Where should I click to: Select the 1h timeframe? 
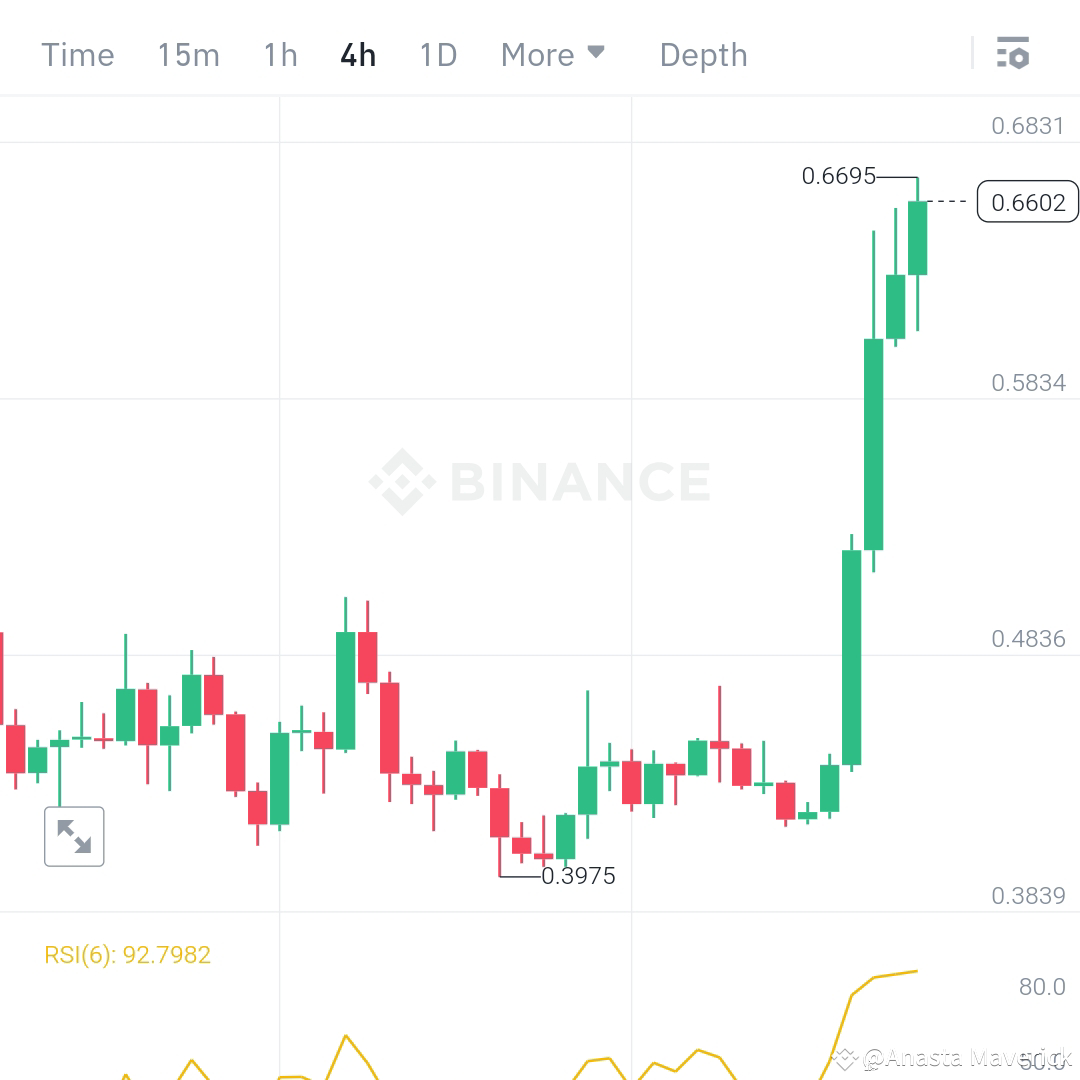click(x=279, y=55)
